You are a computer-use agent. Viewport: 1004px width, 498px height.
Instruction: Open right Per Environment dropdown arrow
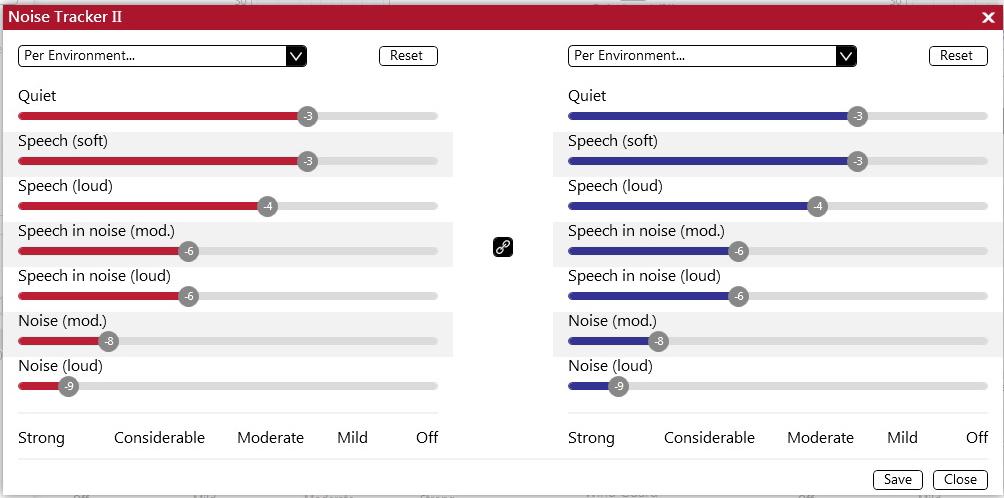coord(846,56)
